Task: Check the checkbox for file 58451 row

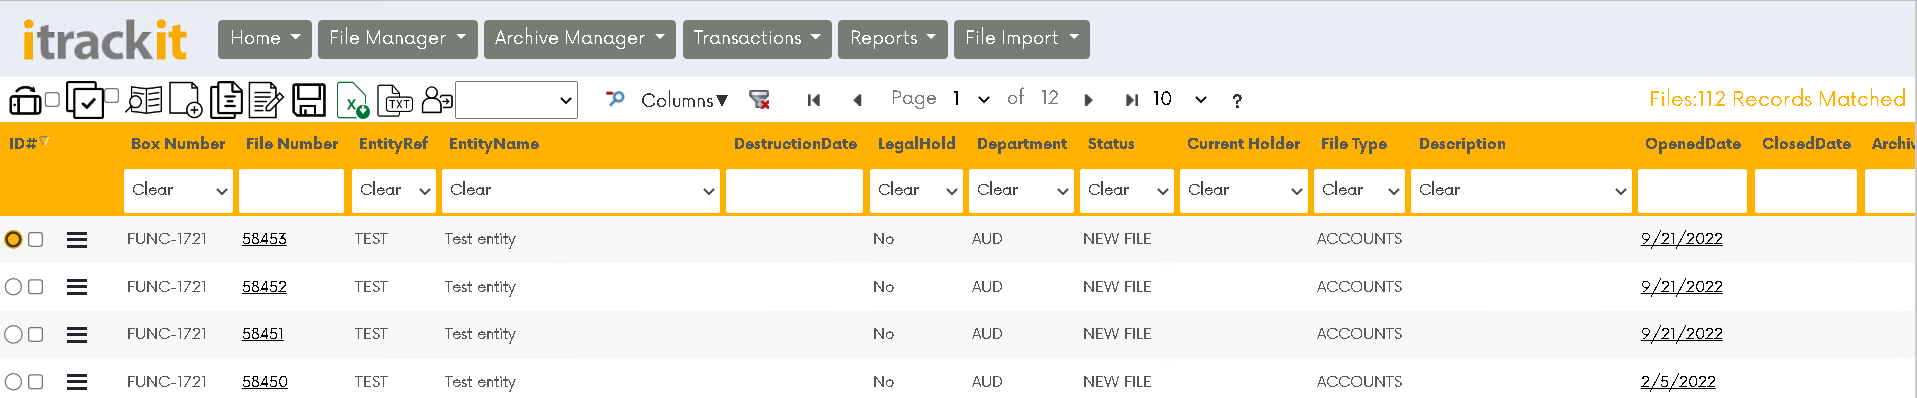Action: click(36, 334)
